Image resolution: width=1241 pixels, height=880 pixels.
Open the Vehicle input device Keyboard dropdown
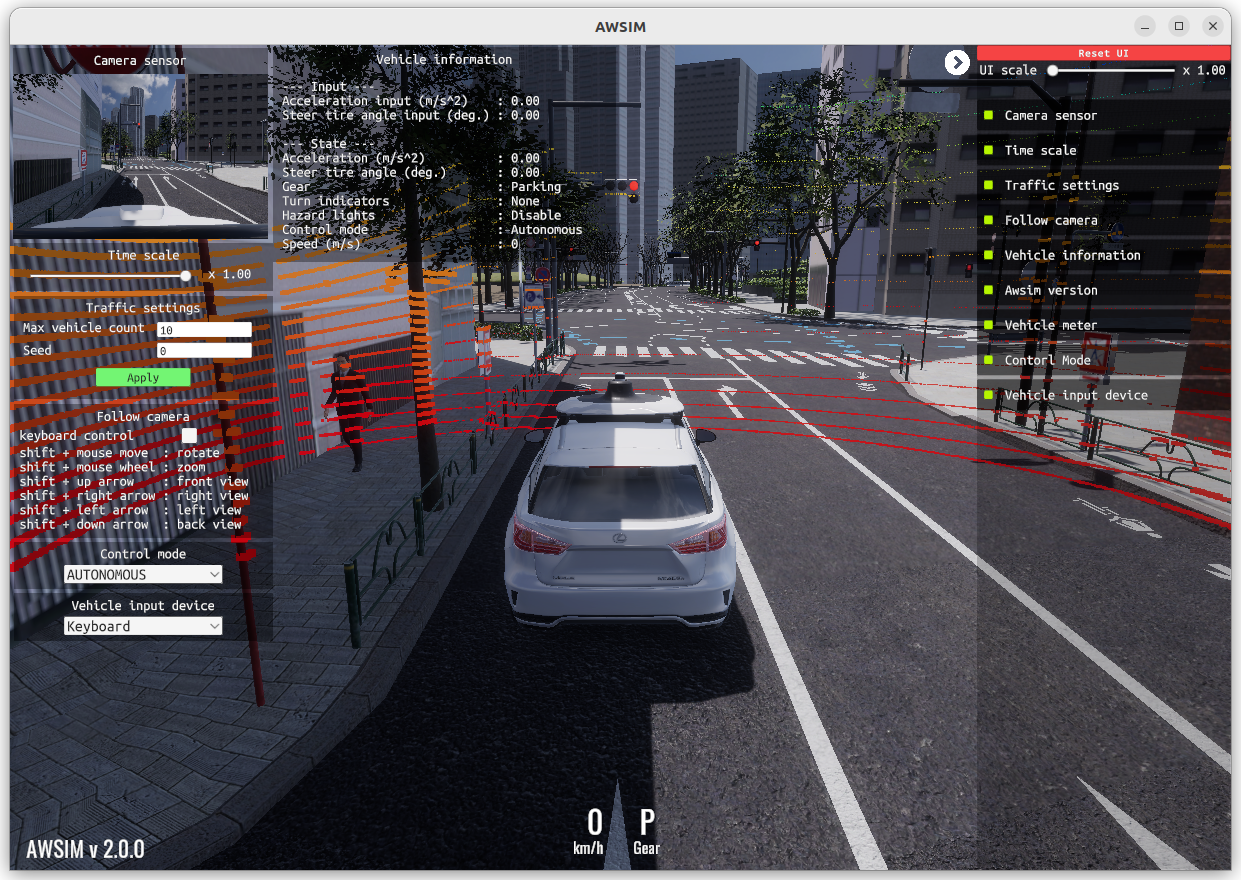[143, 626]
